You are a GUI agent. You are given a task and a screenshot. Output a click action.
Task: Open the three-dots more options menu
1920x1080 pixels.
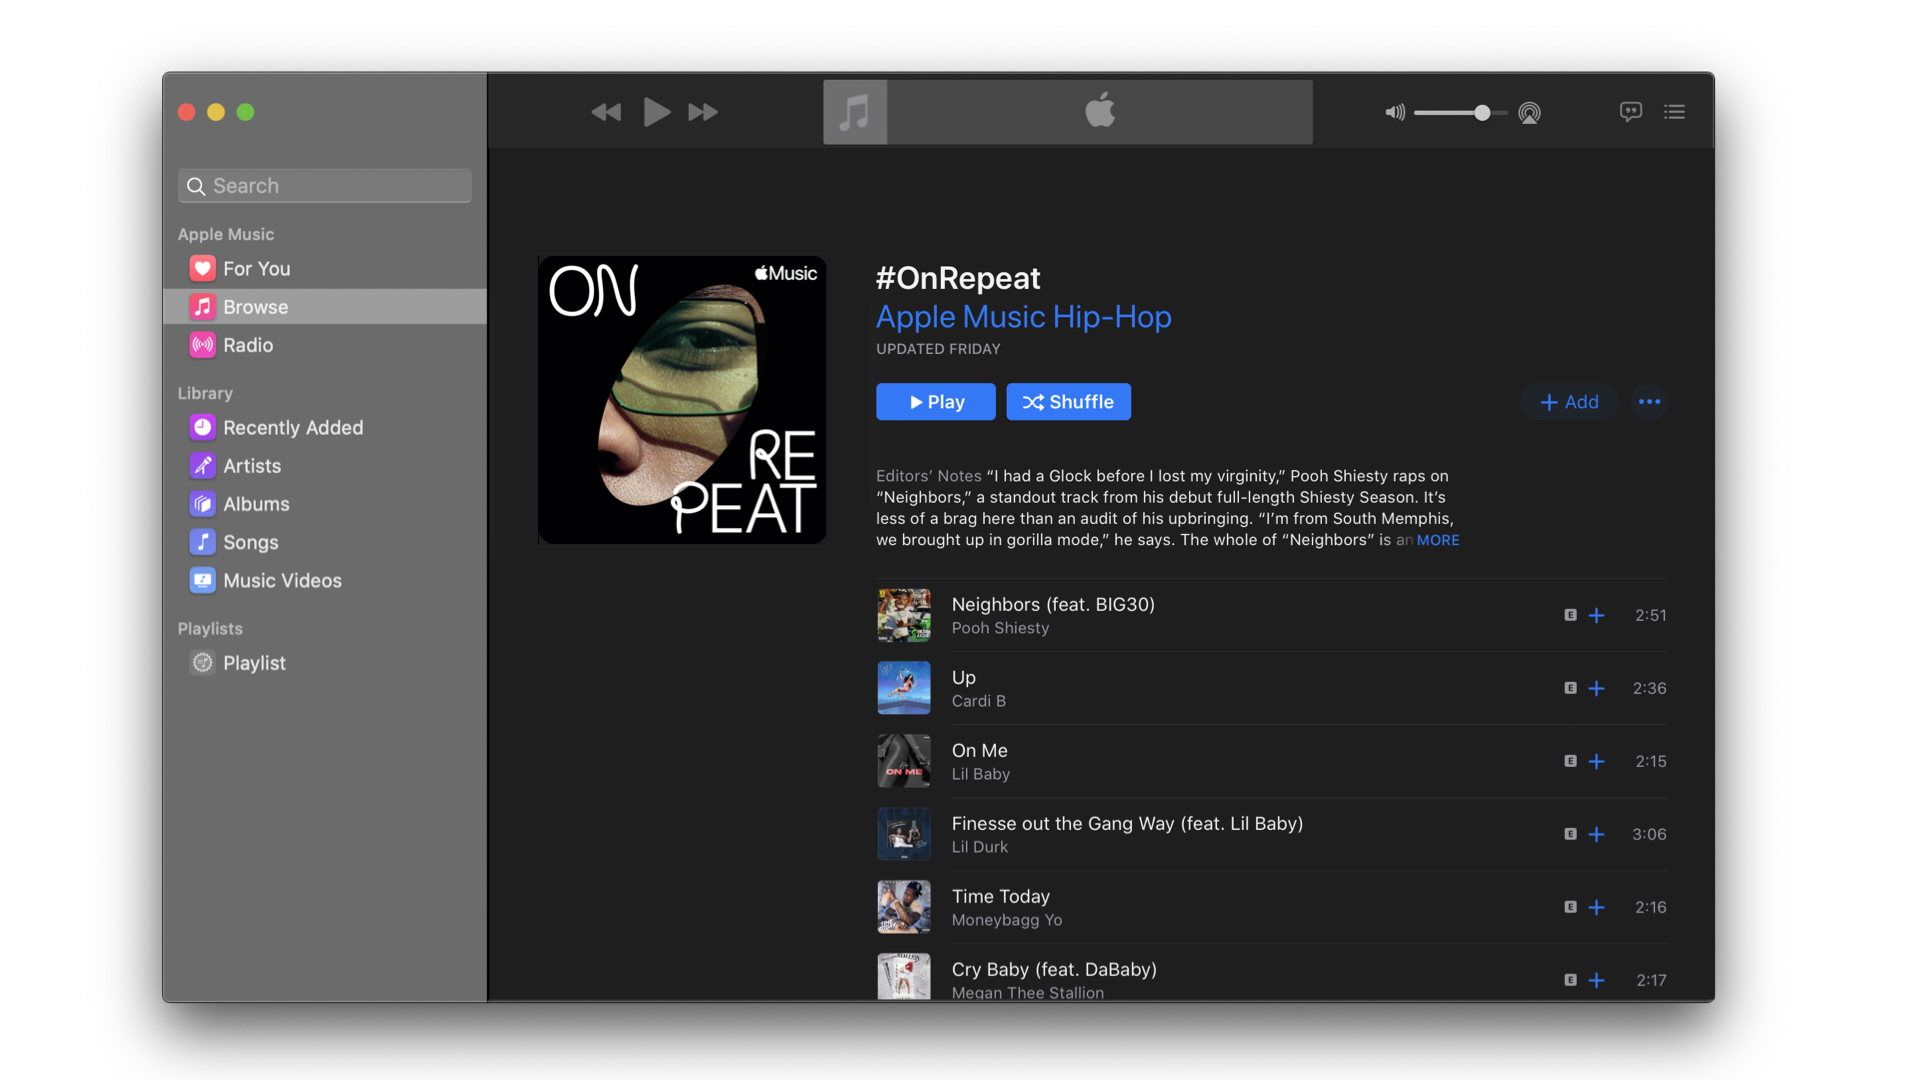point(1649,402)
